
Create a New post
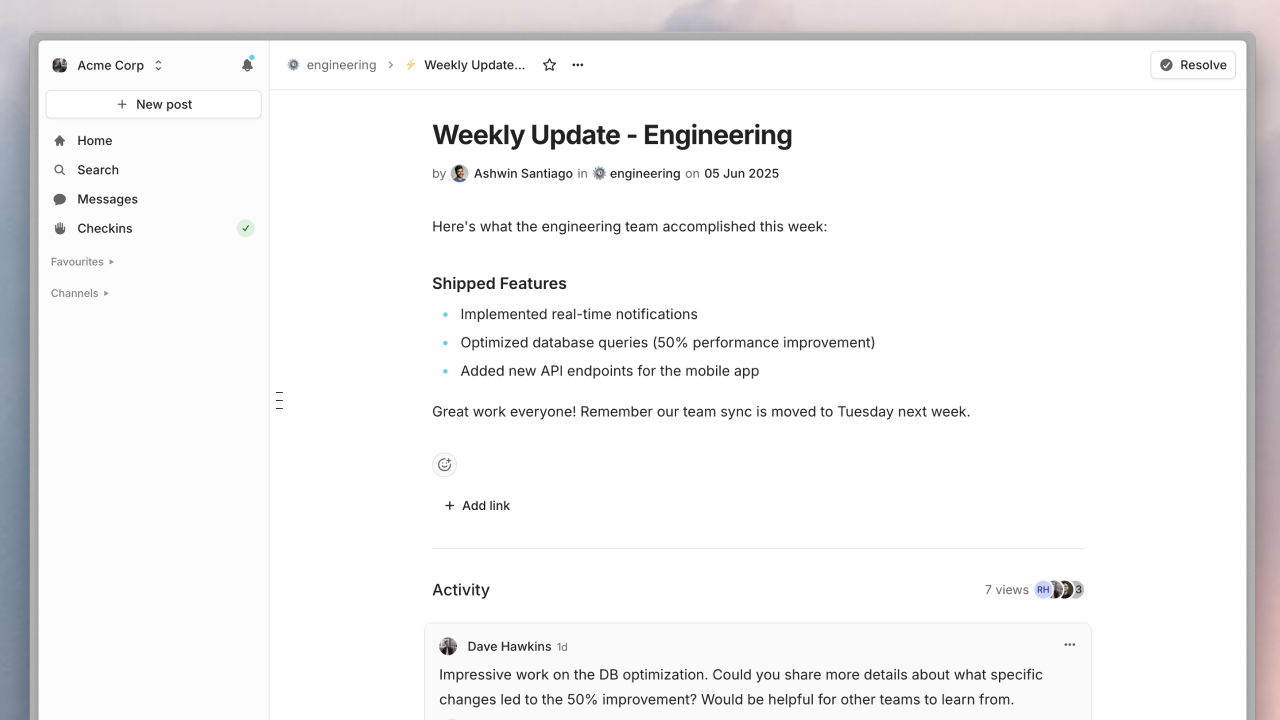[x=154, y=104]
